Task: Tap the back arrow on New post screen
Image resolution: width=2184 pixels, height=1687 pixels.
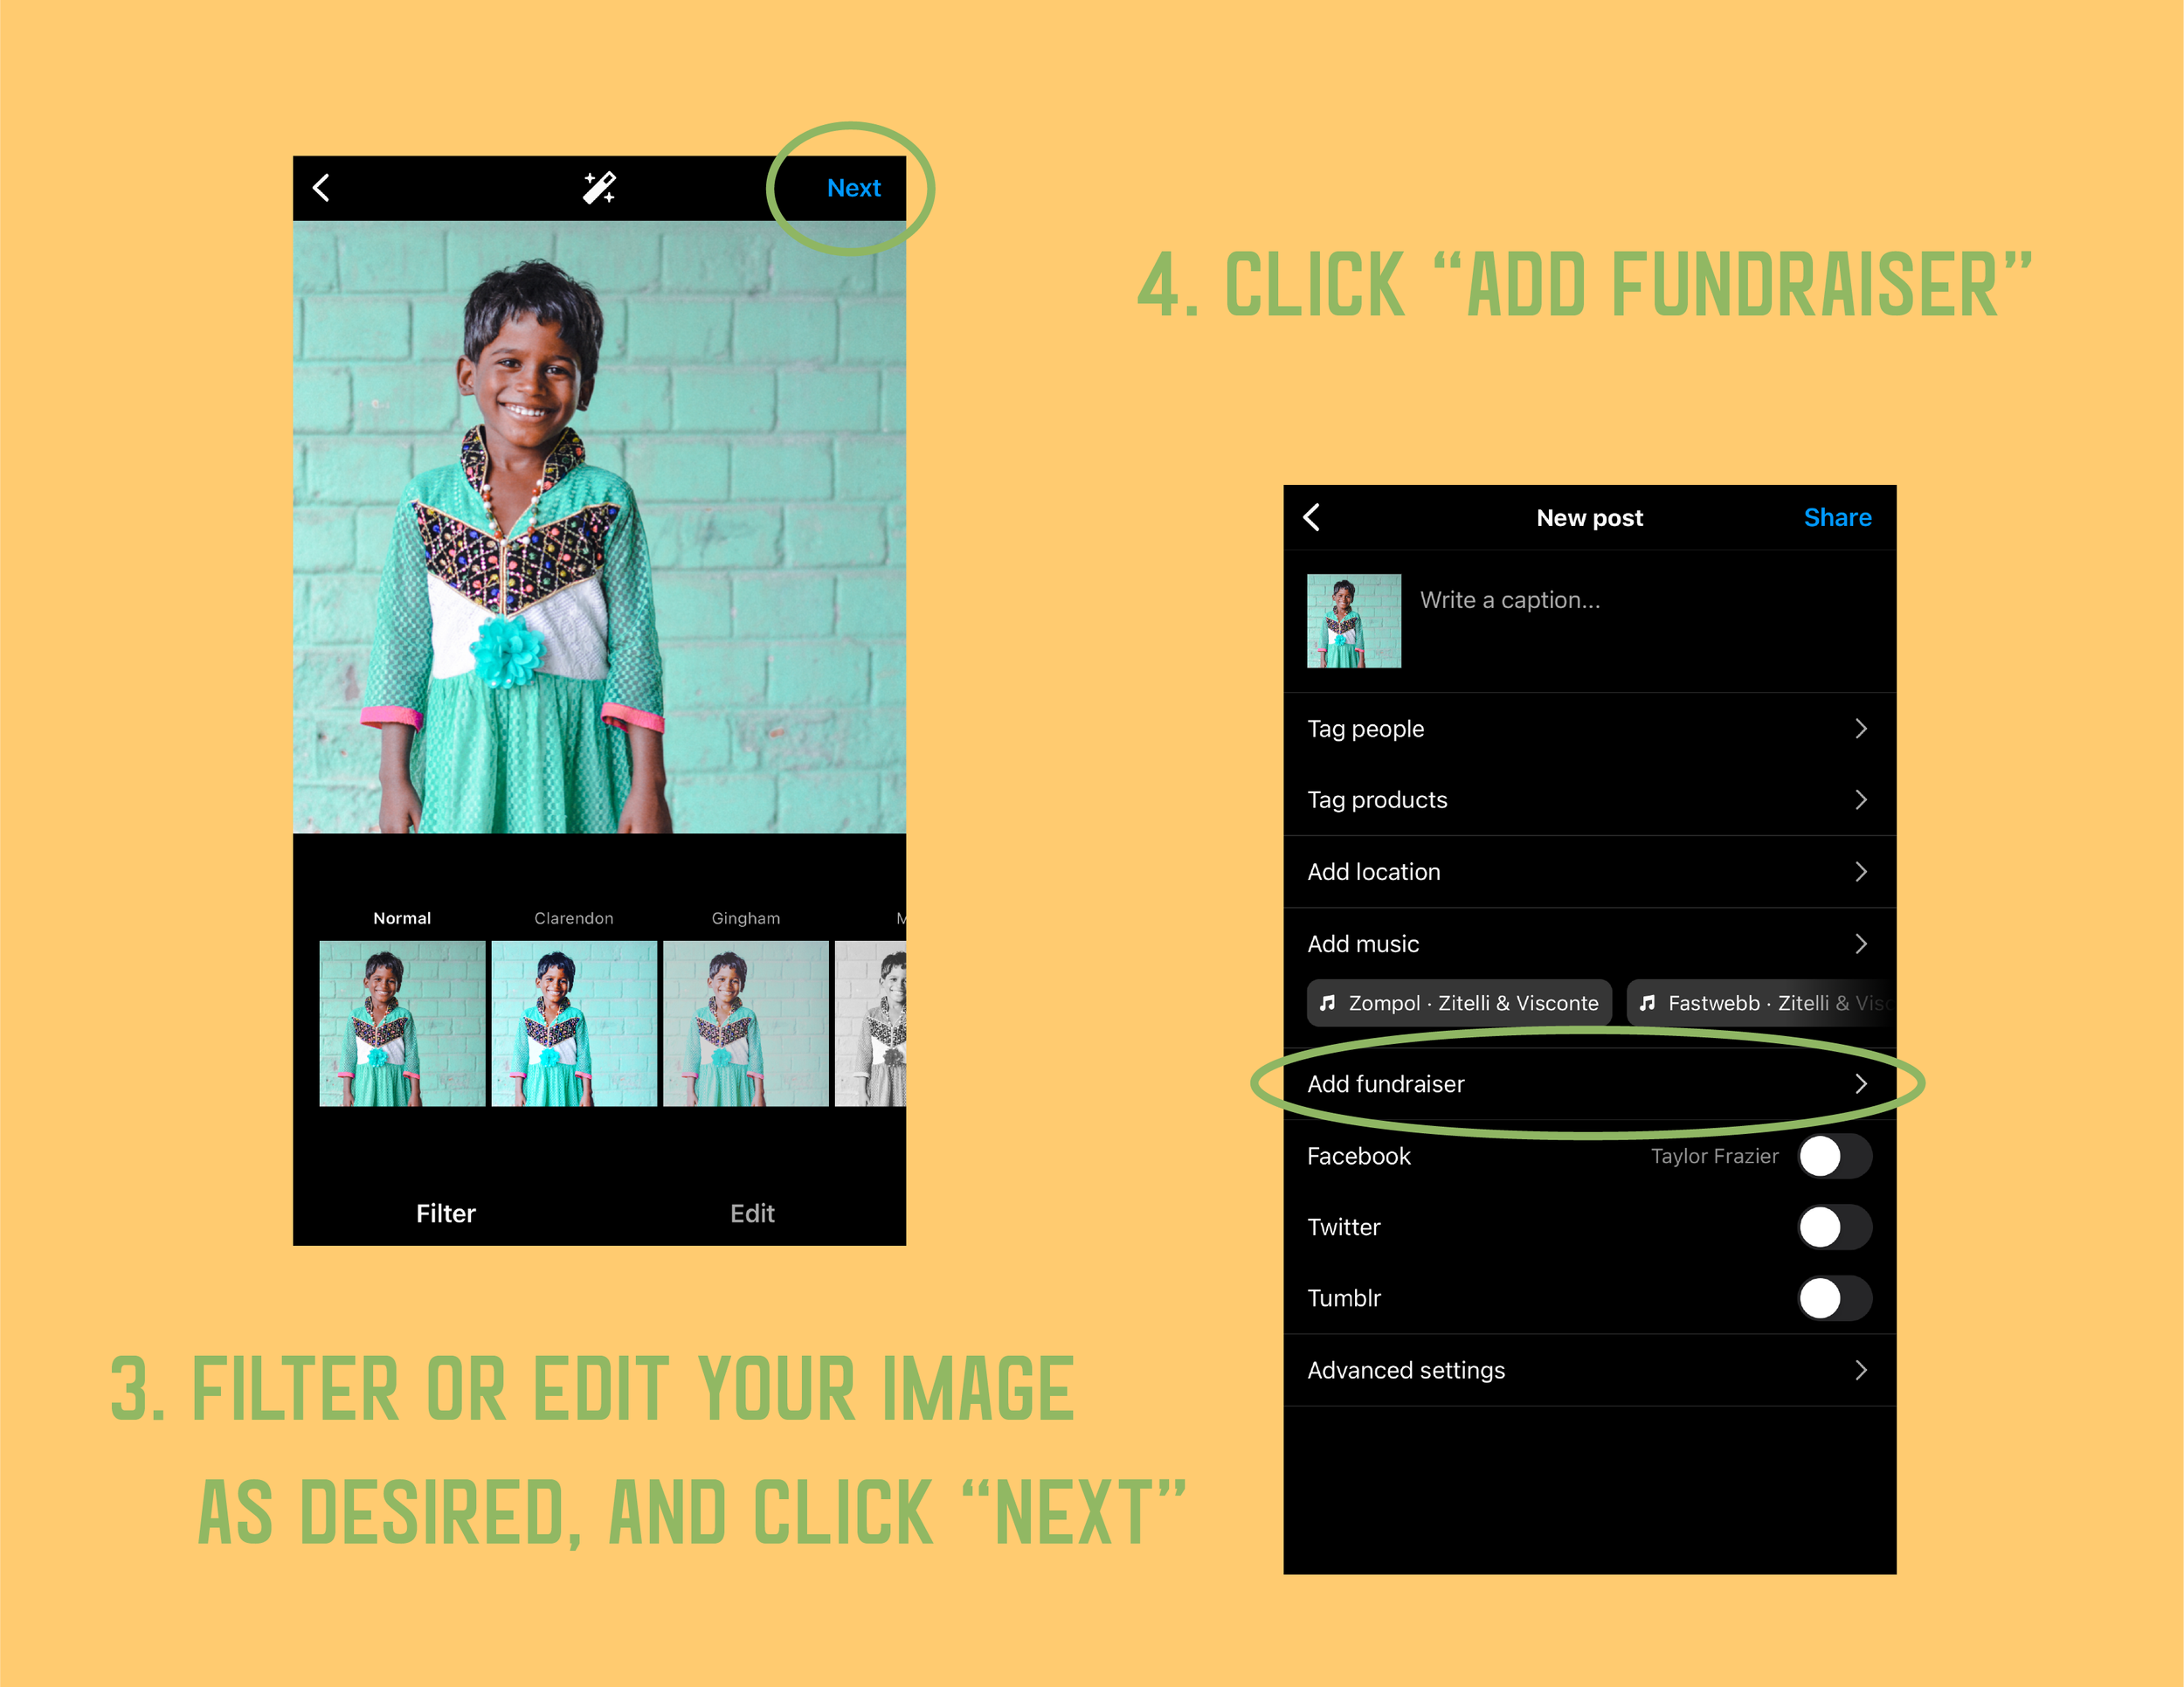Action: click(x=1312, y=517)
